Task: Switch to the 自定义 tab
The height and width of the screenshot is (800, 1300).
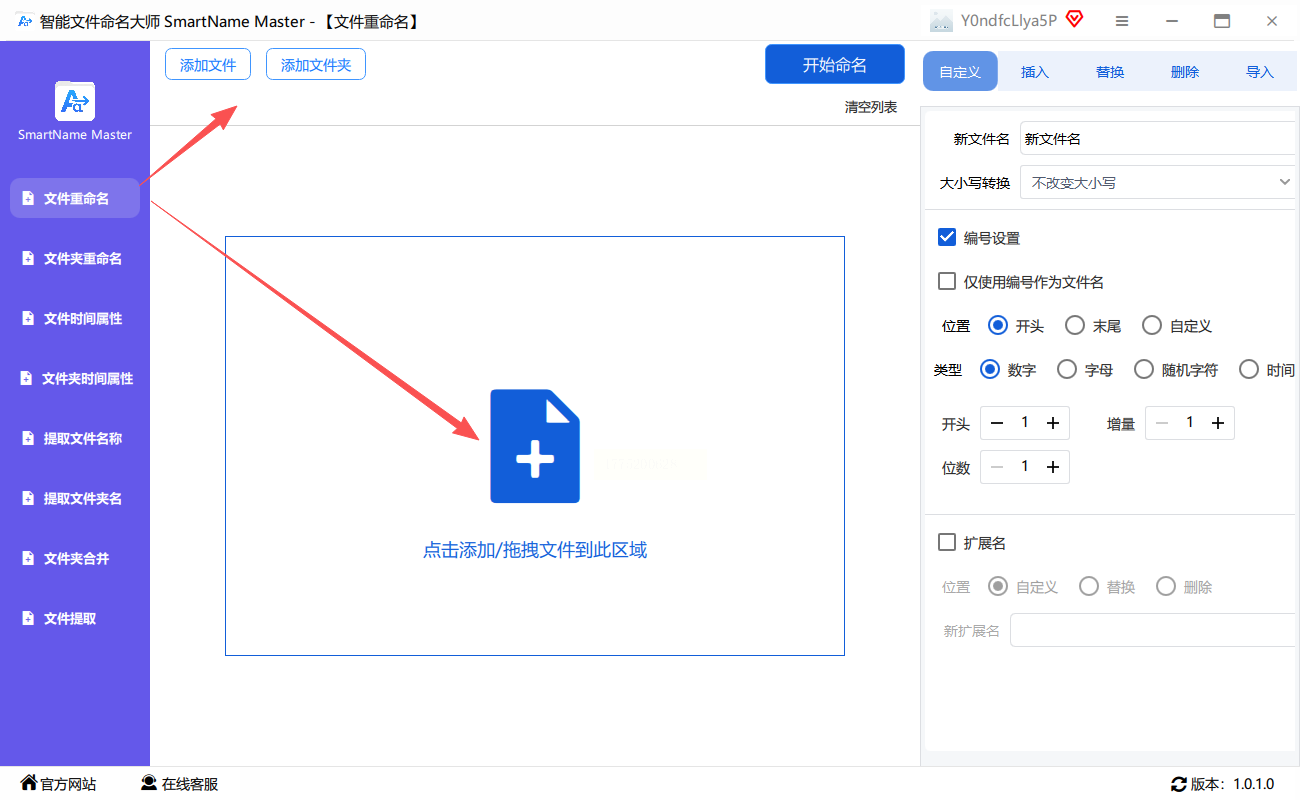Action: click(960, 72)
